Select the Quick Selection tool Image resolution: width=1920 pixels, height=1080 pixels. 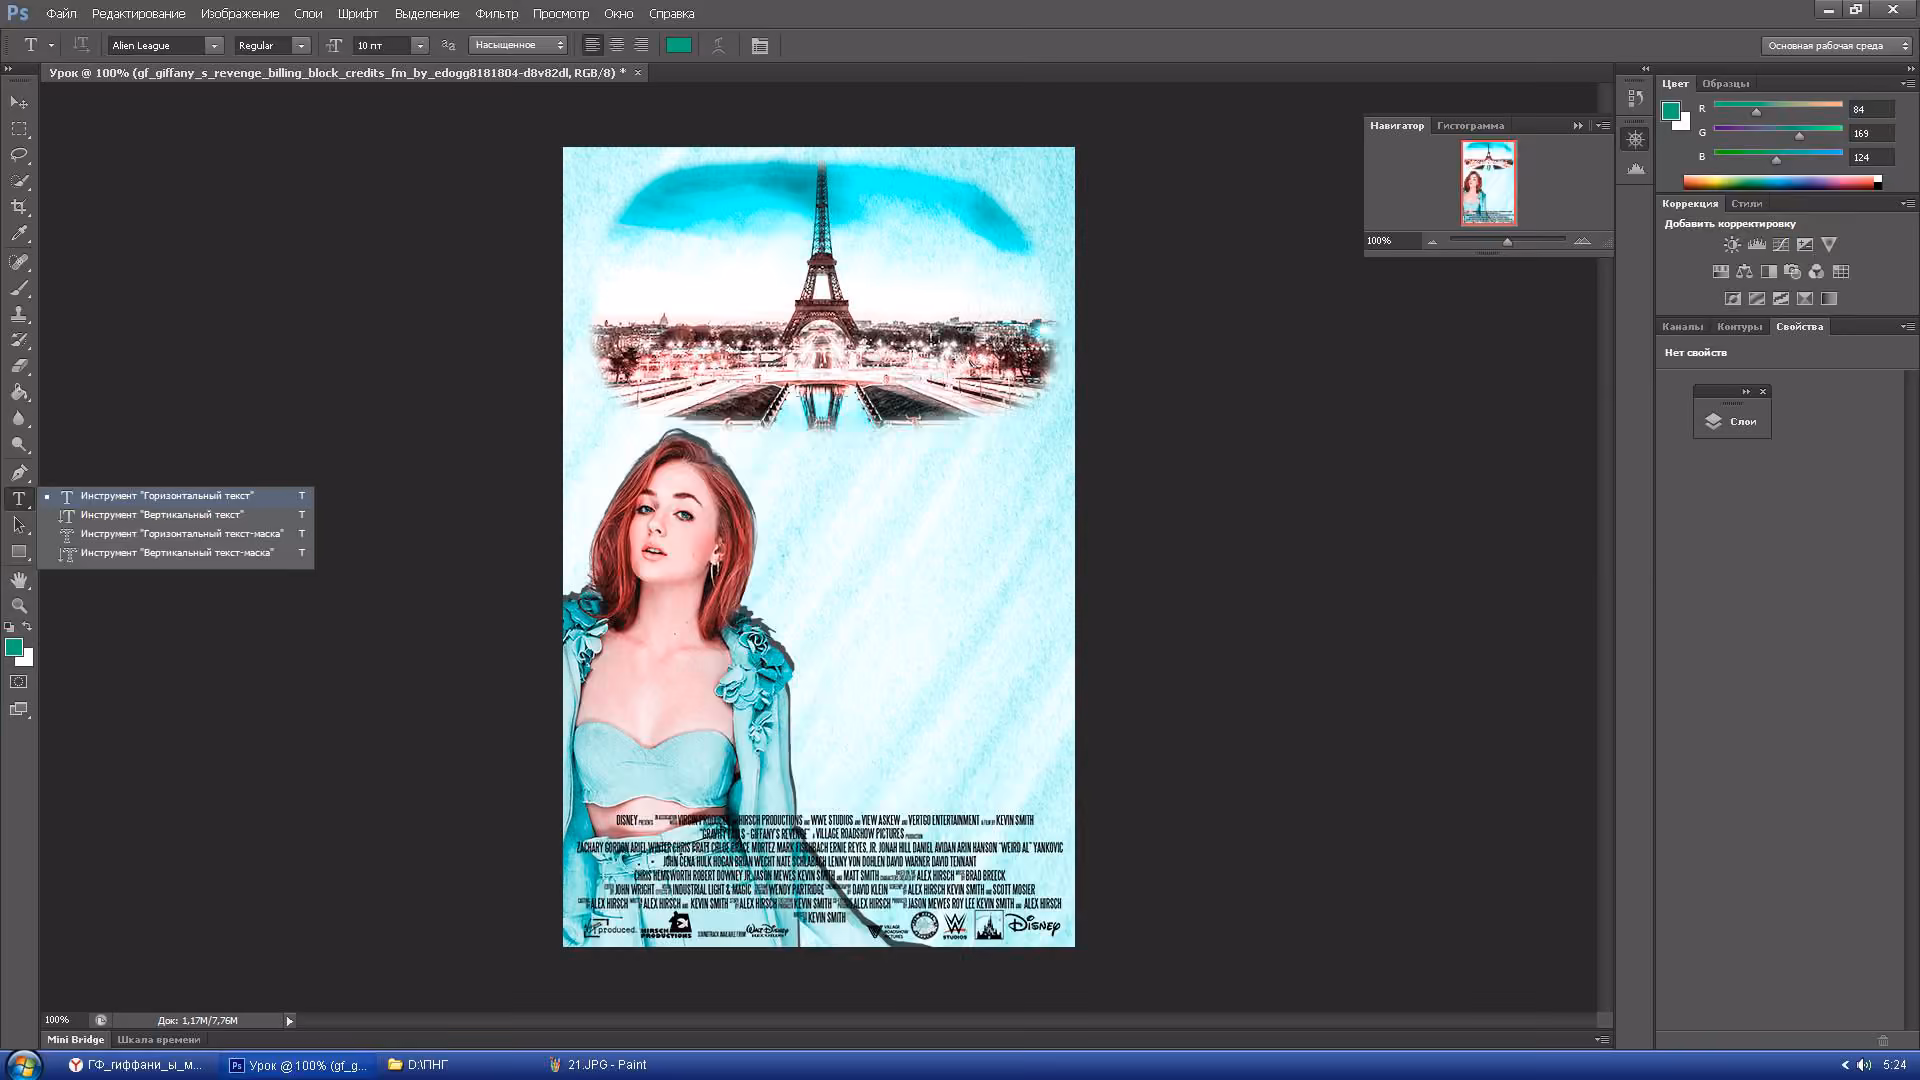(19, 181)
